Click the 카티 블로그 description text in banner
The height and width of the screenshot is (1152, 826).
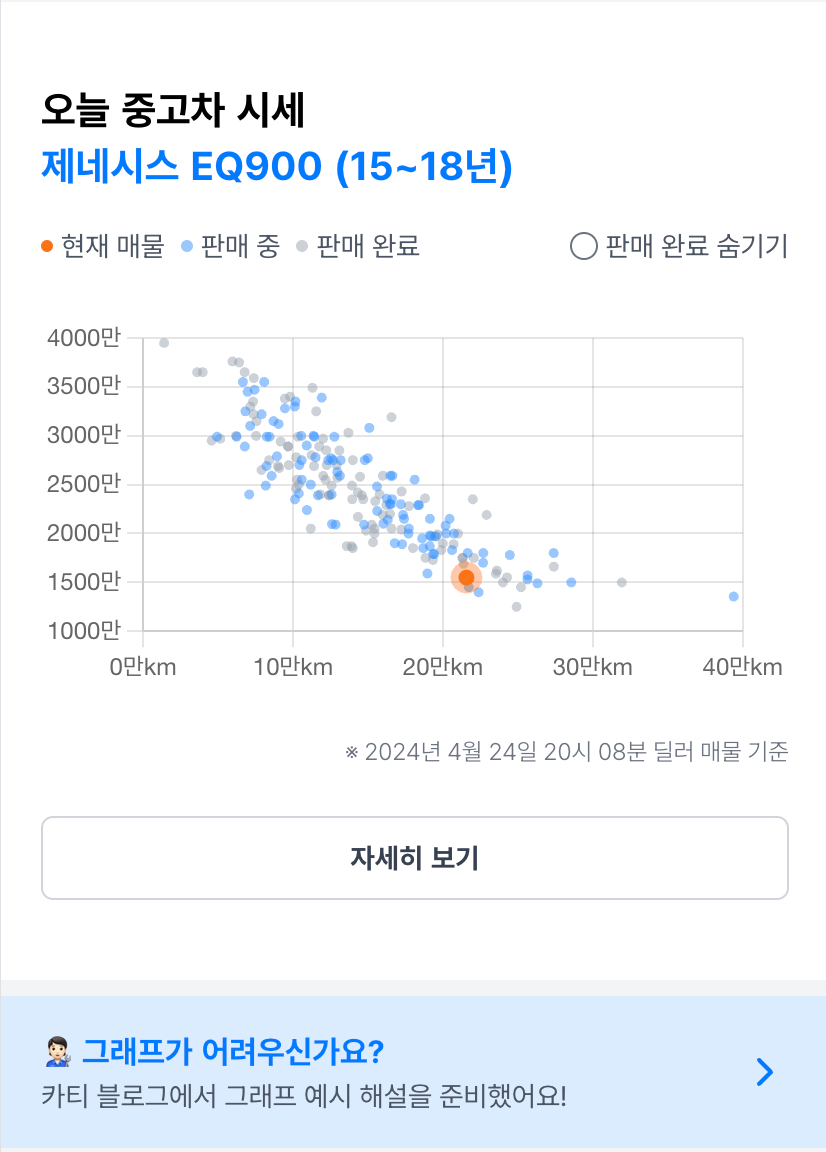pyautogui.click(x=304, y=1096)
